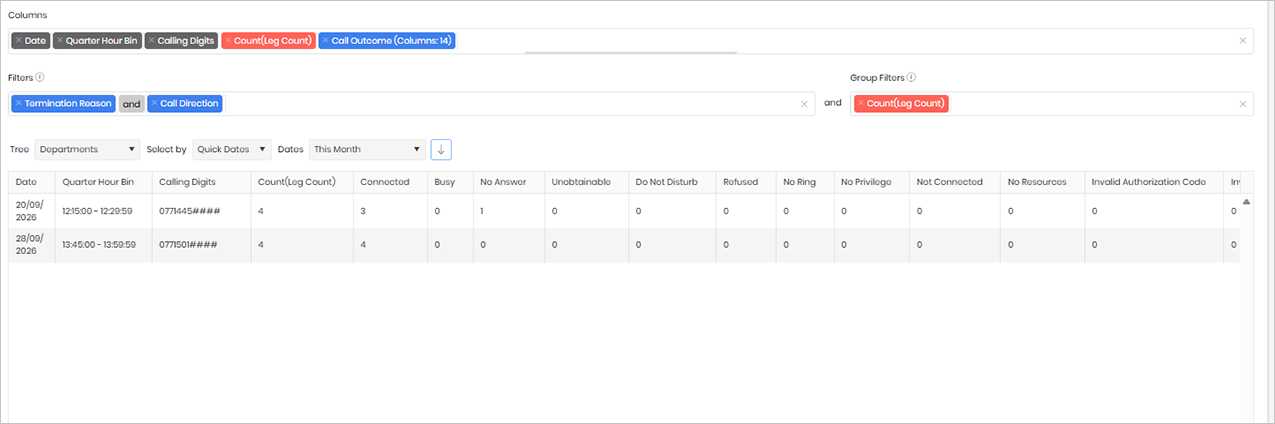Click the Connected value 3
The height and width of the screenshot is (424, 1275).
(363, 211)
